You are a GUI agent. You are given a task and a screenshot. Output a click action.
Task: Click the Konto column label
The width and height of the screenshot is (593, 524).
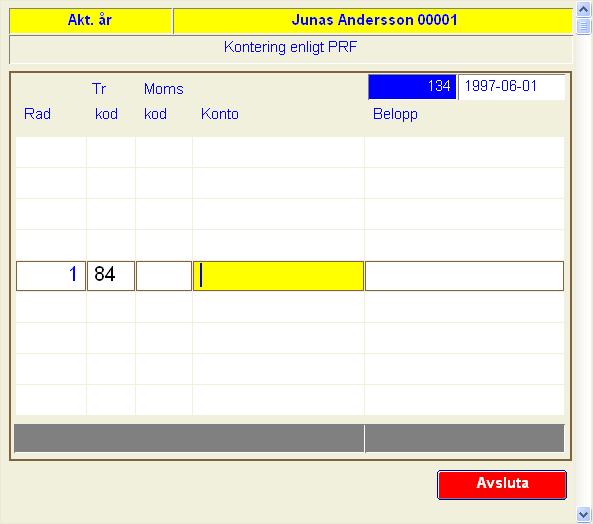[220, 114]
